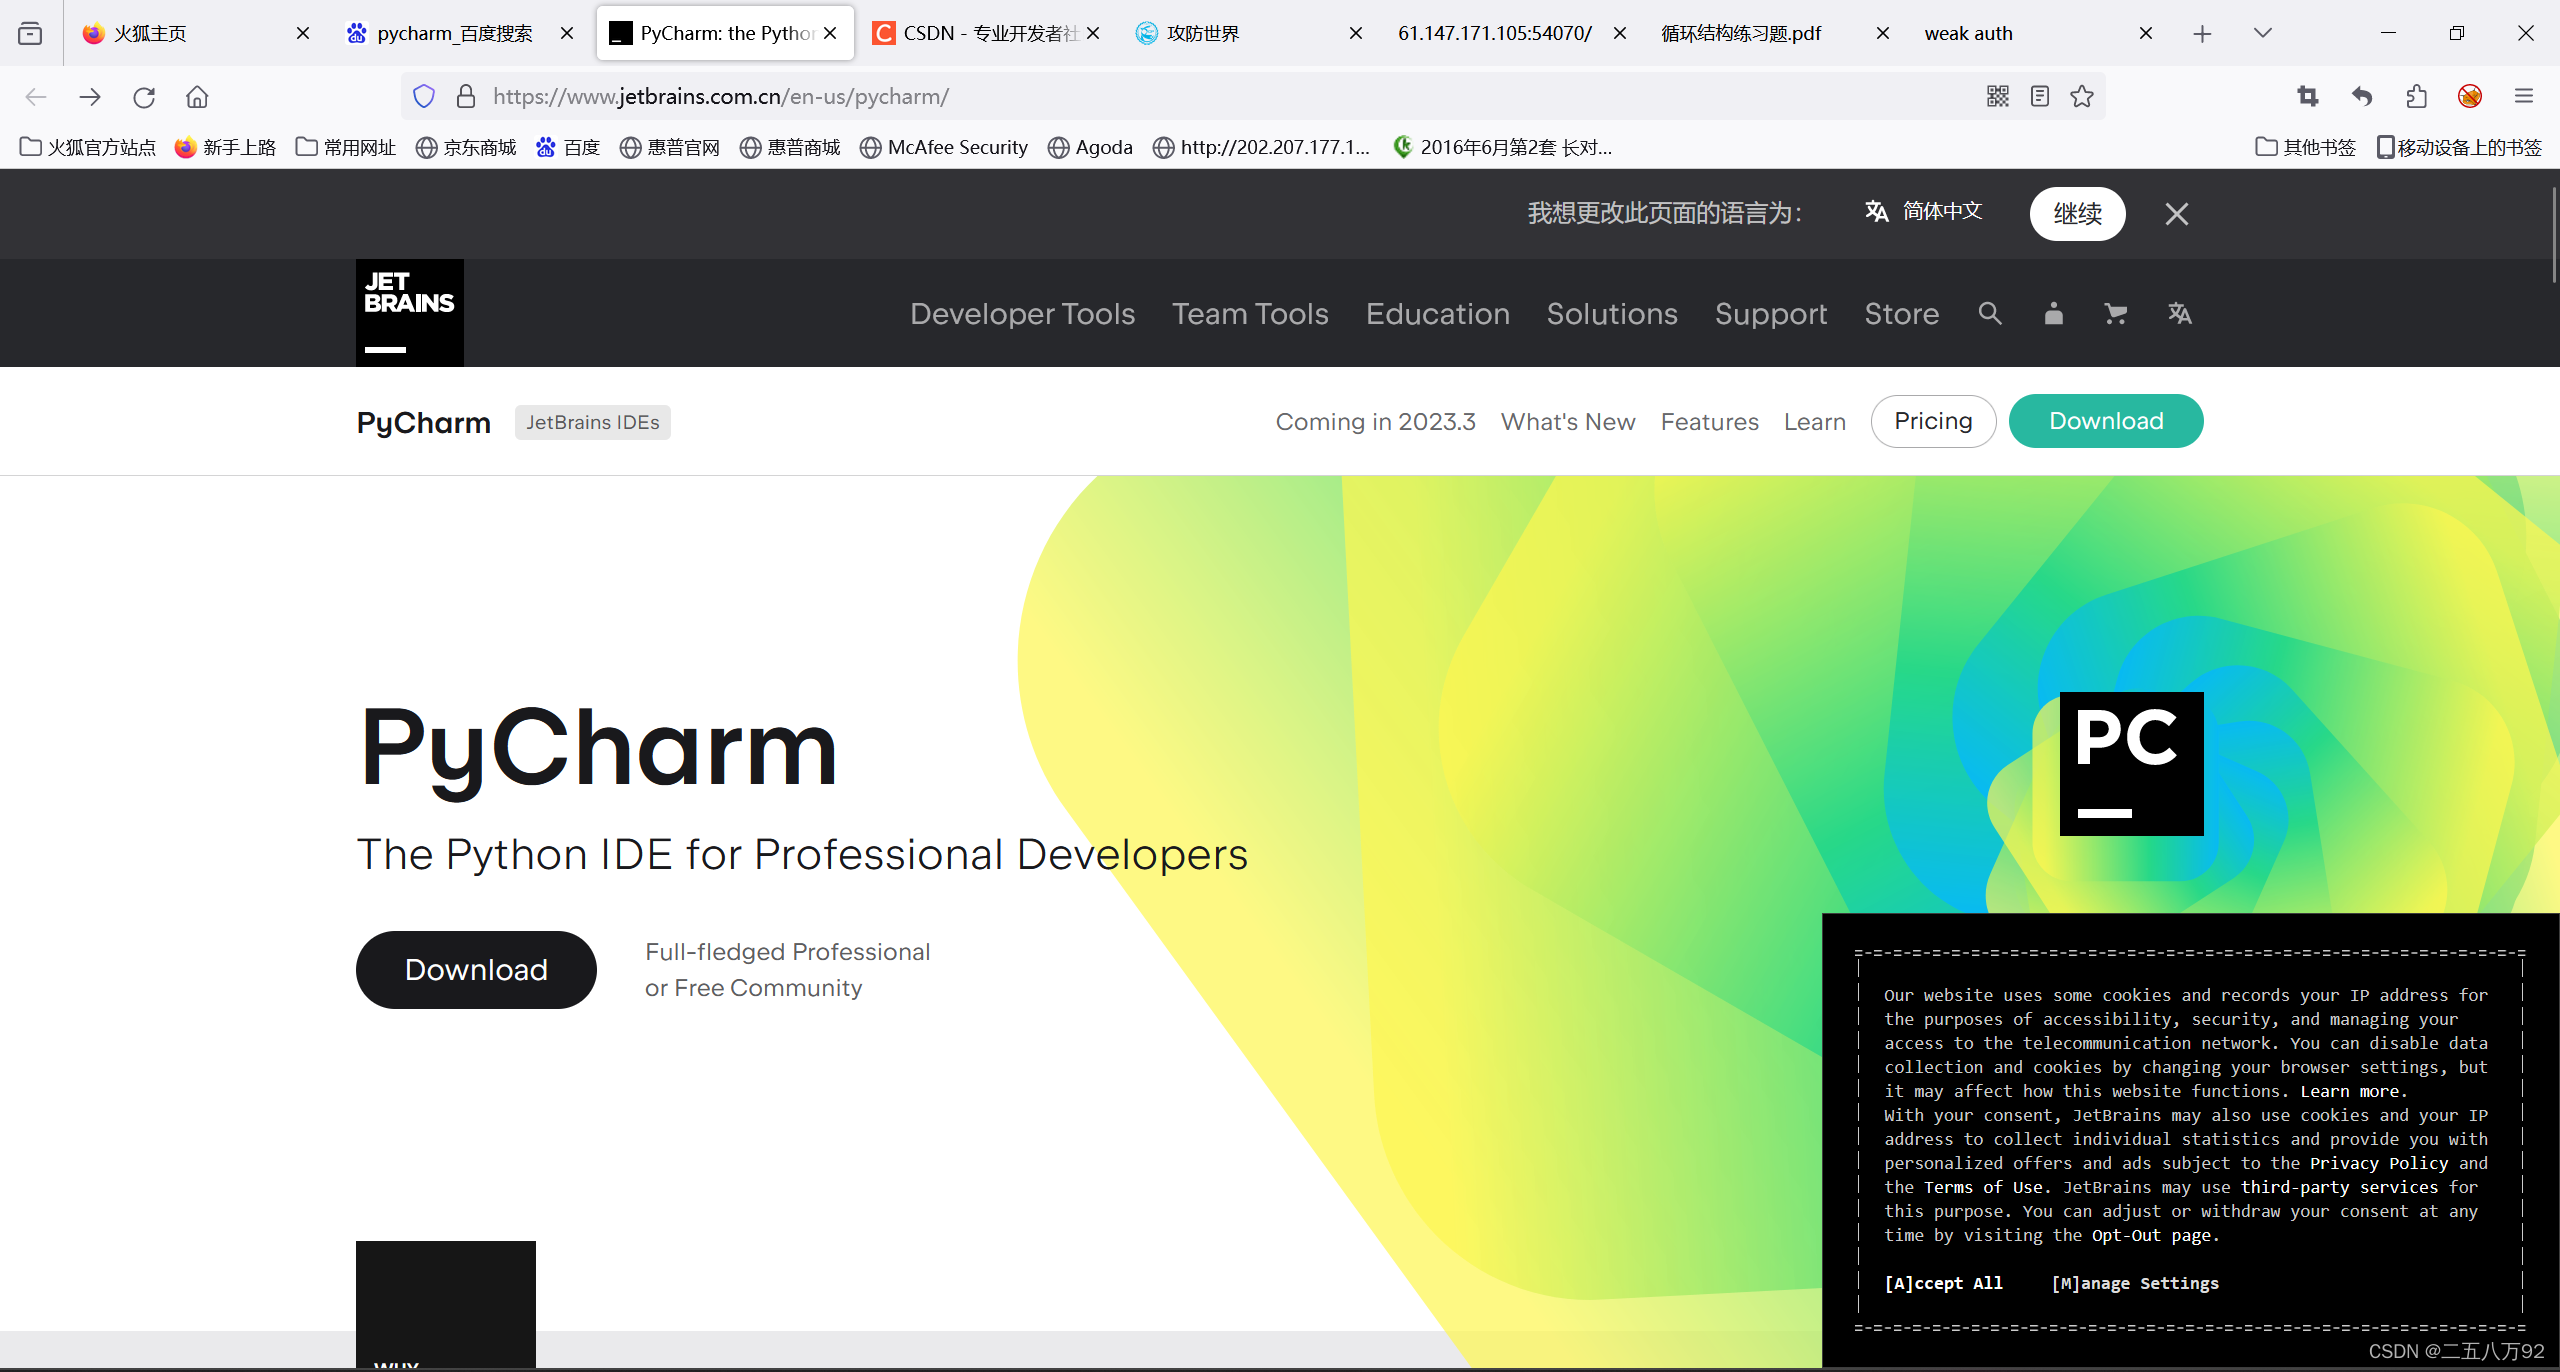Open the Firefox hamburger application menu
This screenshot has width=2560, height=1372.
coord(2523,96)
